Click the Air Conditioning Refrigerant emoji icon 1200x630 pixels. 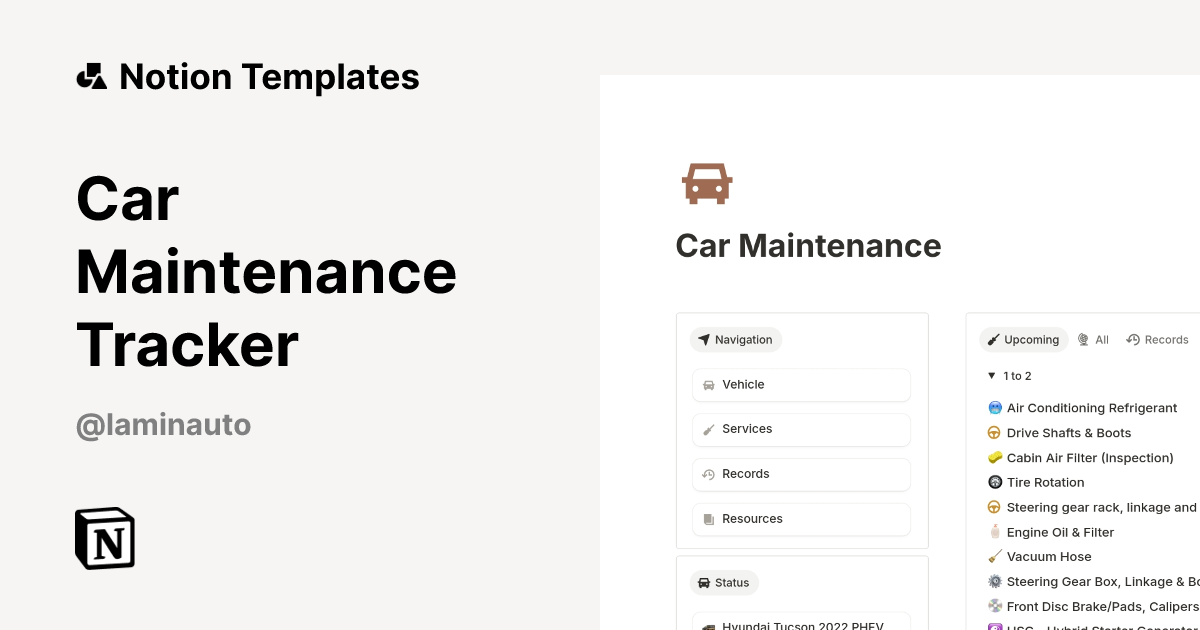click(x=994, y=408)
